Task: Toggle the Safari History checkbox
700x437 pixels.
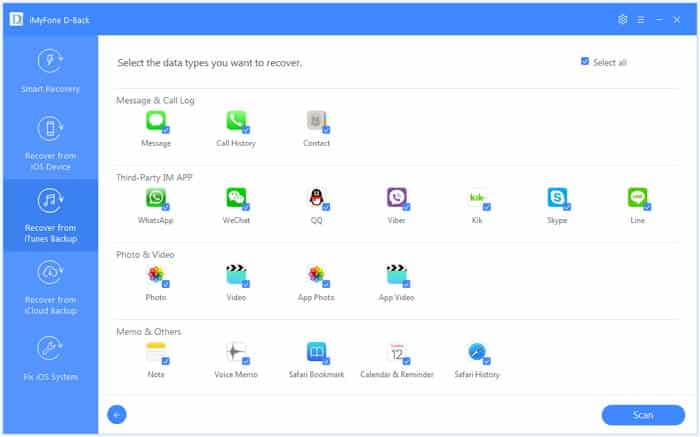Action: (487, 361)
